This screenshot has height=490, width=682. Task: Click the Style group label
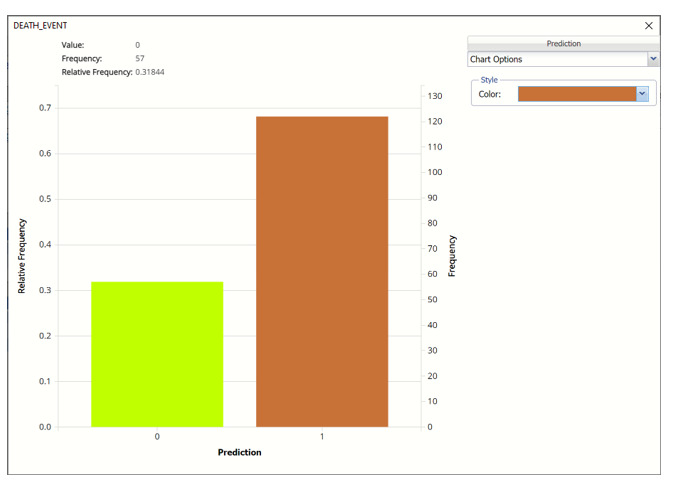[x=488, y=80]
